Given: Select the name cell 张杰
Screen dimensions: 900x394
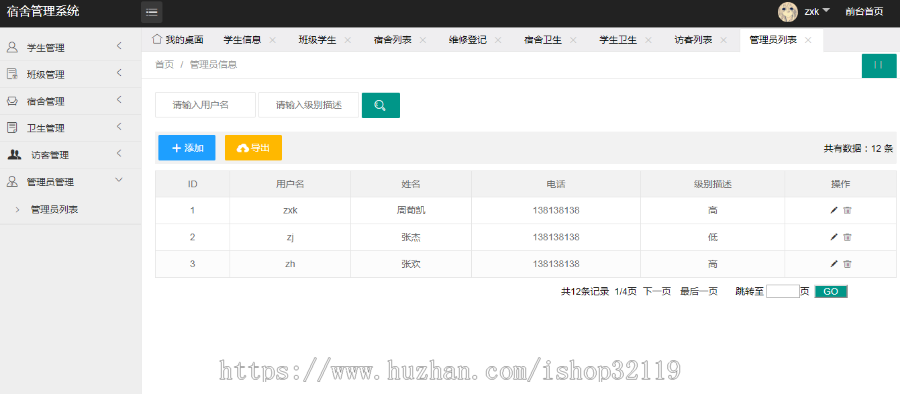Looking at the screenshot, I should (x=411, y=237).
